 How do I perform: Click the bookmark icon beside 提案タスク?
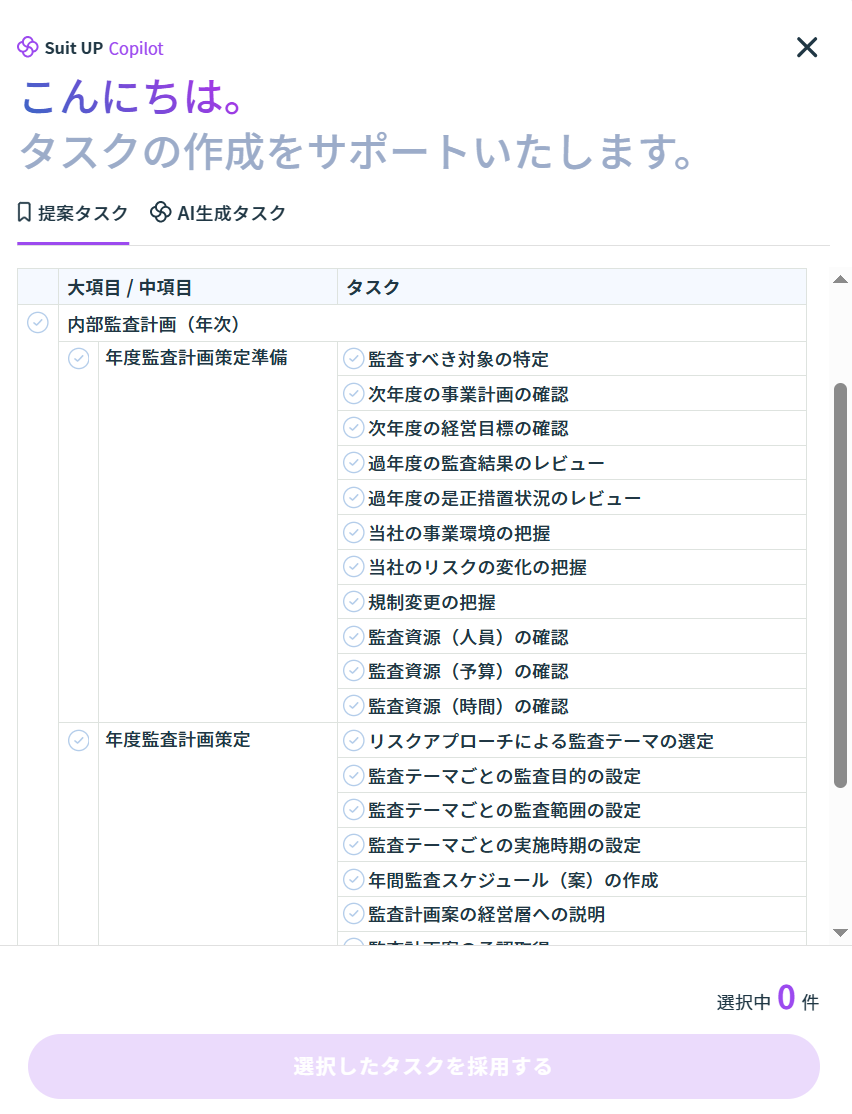(25, 212)
